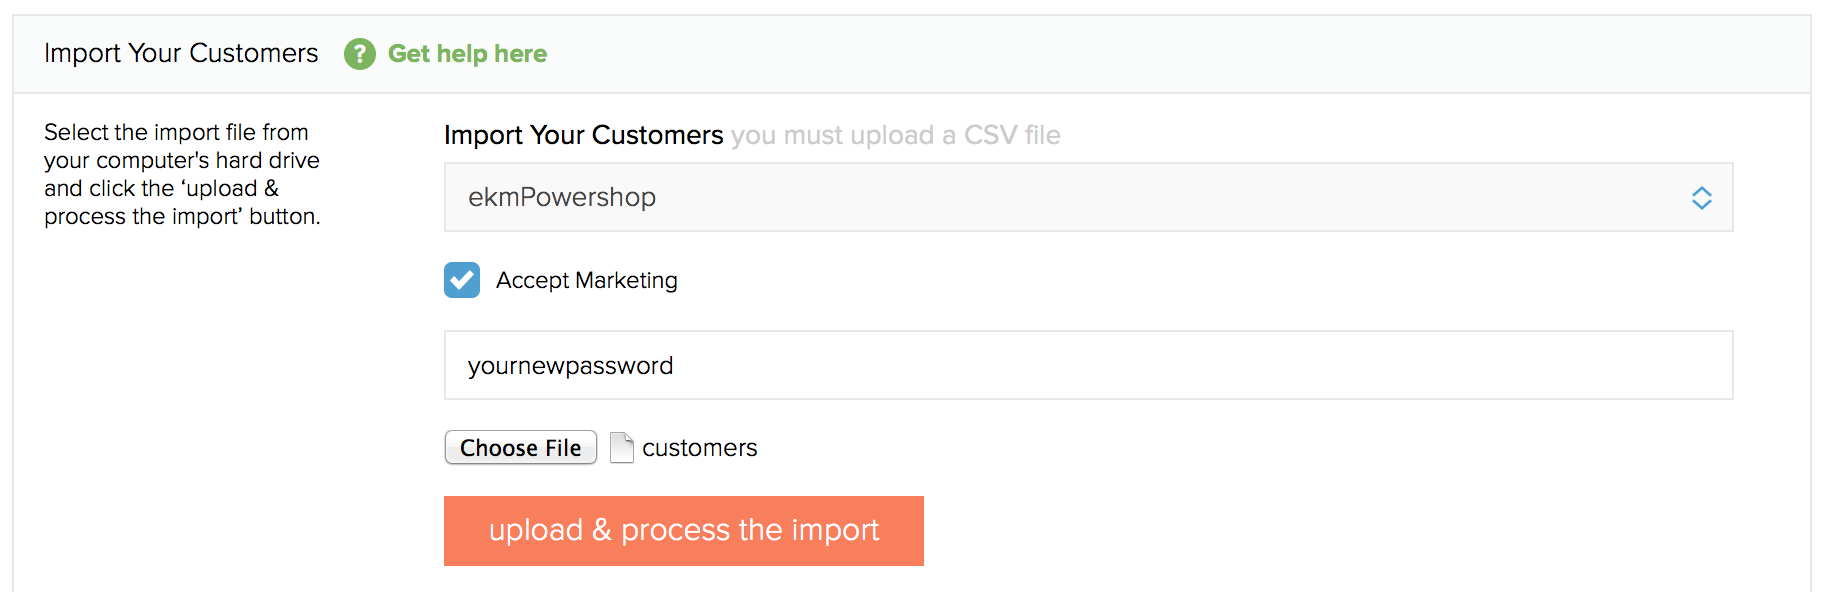Click the blue up-down arrows on the select box
1830x592 pixels.
tap(1701, 198)
